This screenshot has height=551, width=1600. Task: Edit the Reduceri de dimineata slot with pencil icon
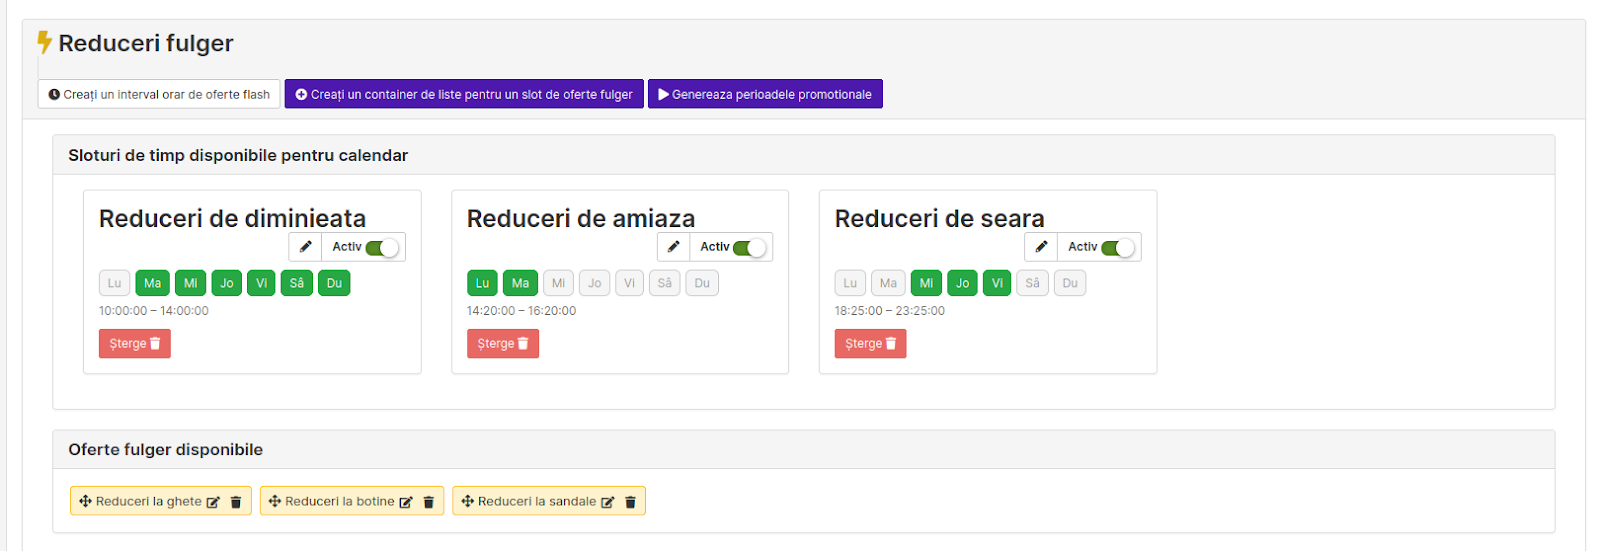click(x=306, y=247)
